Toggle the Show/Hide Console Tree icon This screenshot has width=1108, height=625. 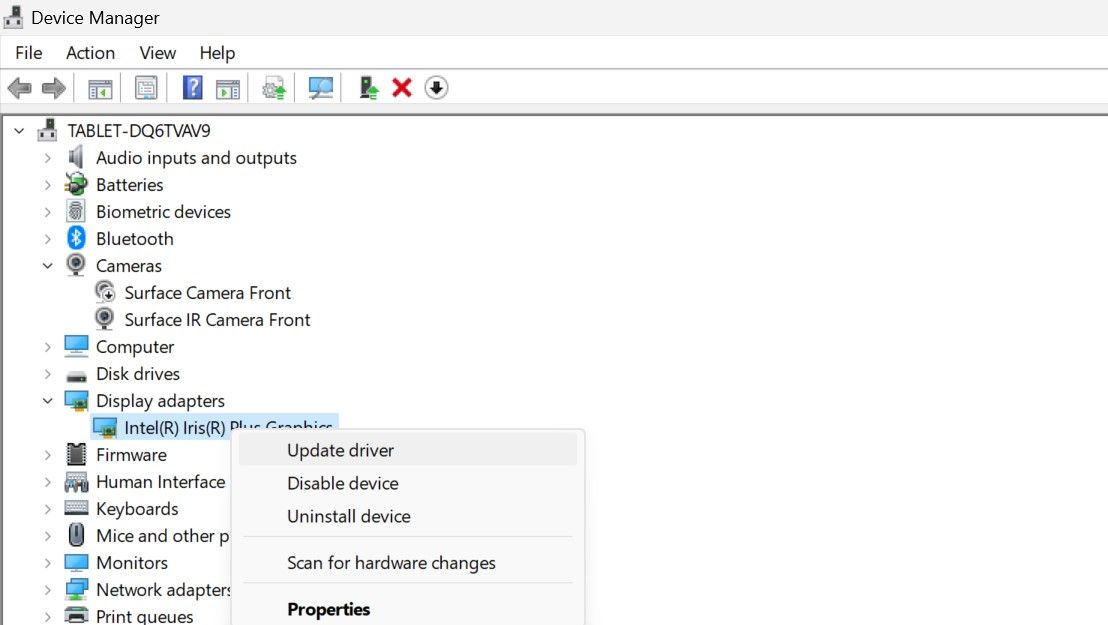(x=98, y=87)
